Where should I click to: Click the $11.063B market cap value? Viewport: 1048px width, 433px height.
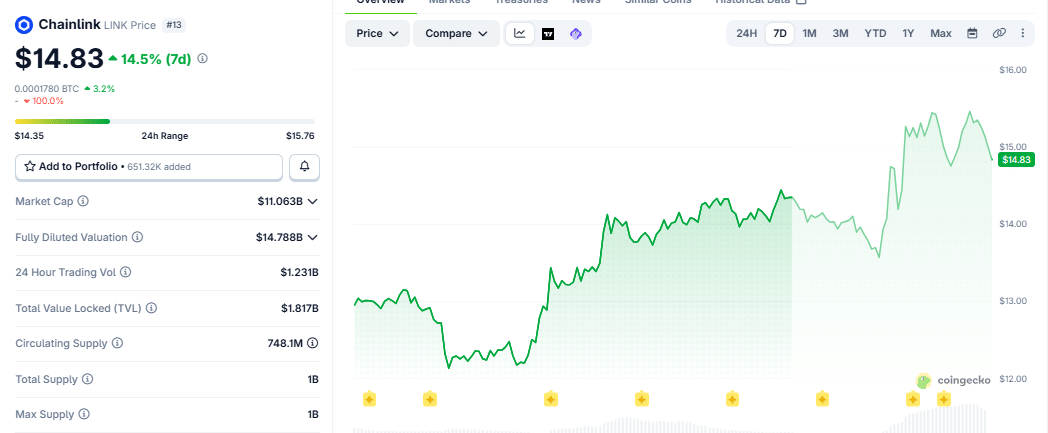coord(281,201)
